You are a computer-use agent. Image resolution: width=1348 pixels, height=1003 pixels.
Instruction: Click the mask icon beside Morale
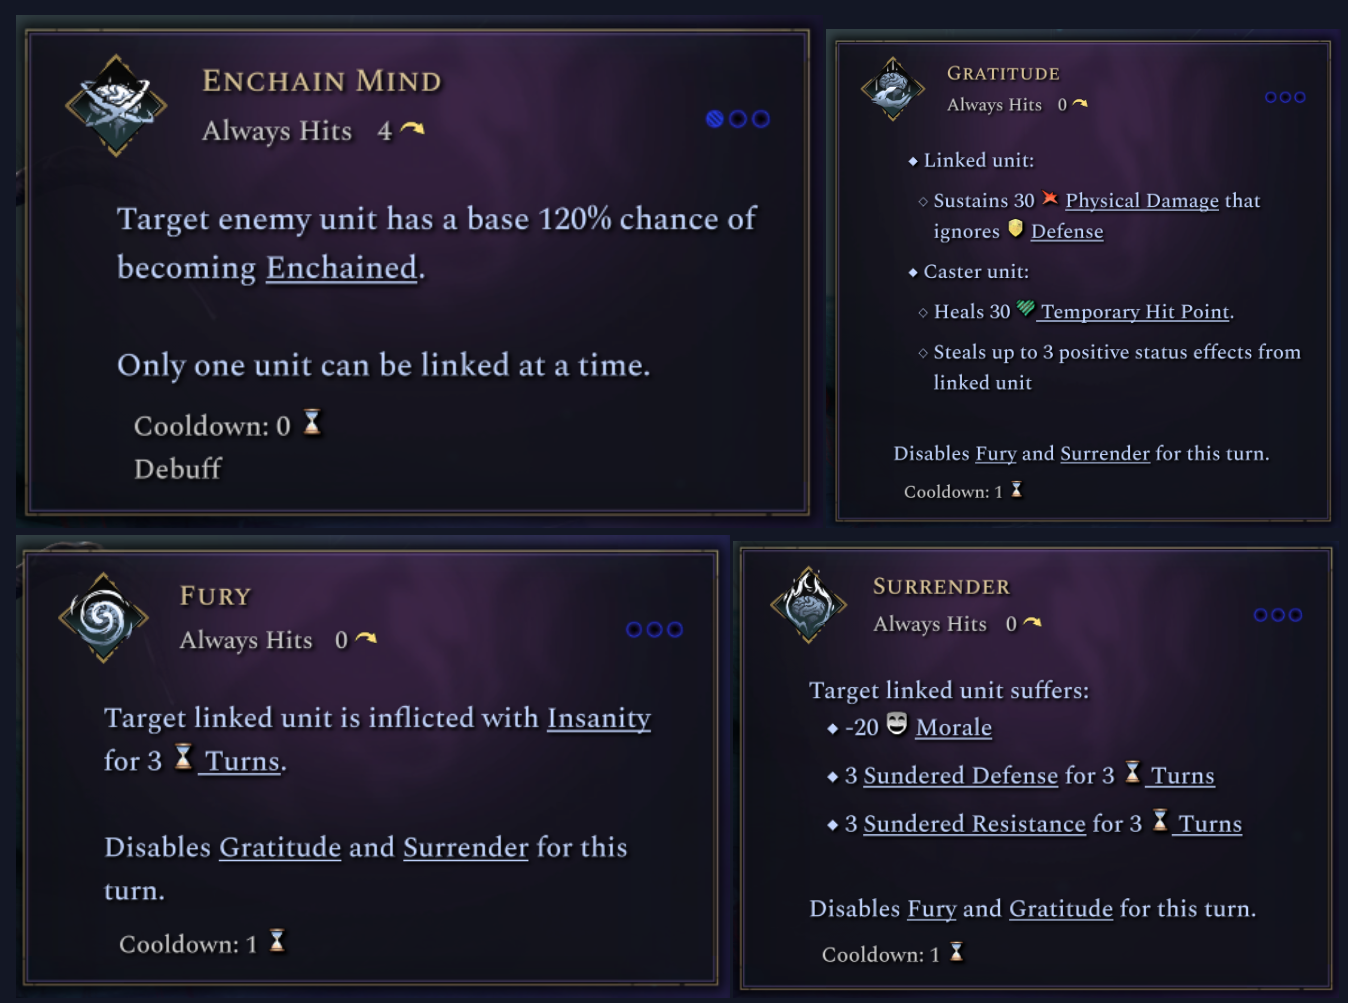[897, 724]
